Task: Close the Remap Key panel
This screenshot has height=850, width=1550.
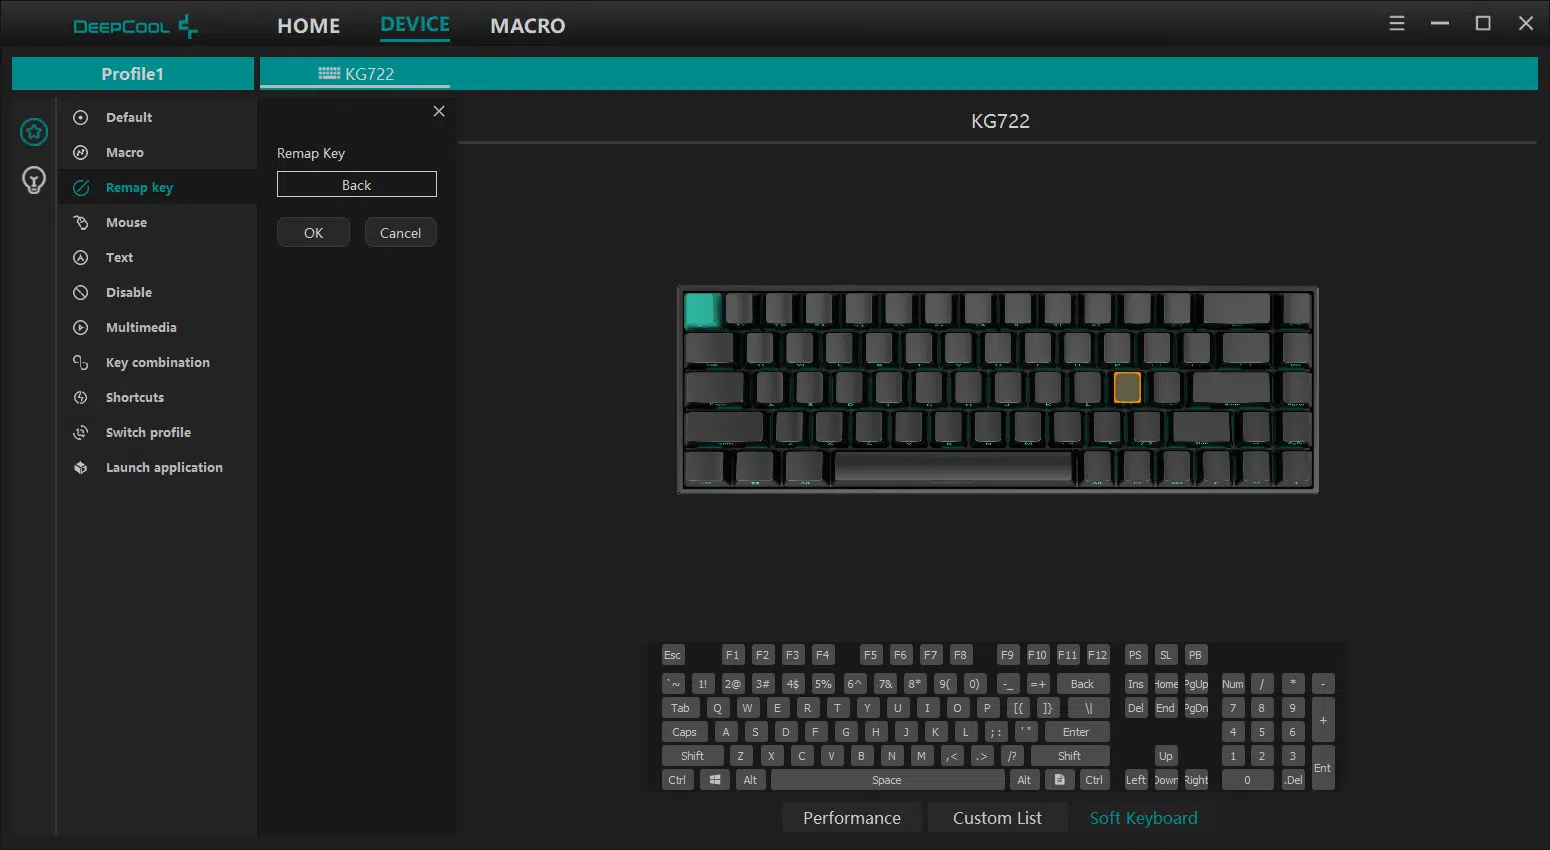Action: (x=439, y=111)
